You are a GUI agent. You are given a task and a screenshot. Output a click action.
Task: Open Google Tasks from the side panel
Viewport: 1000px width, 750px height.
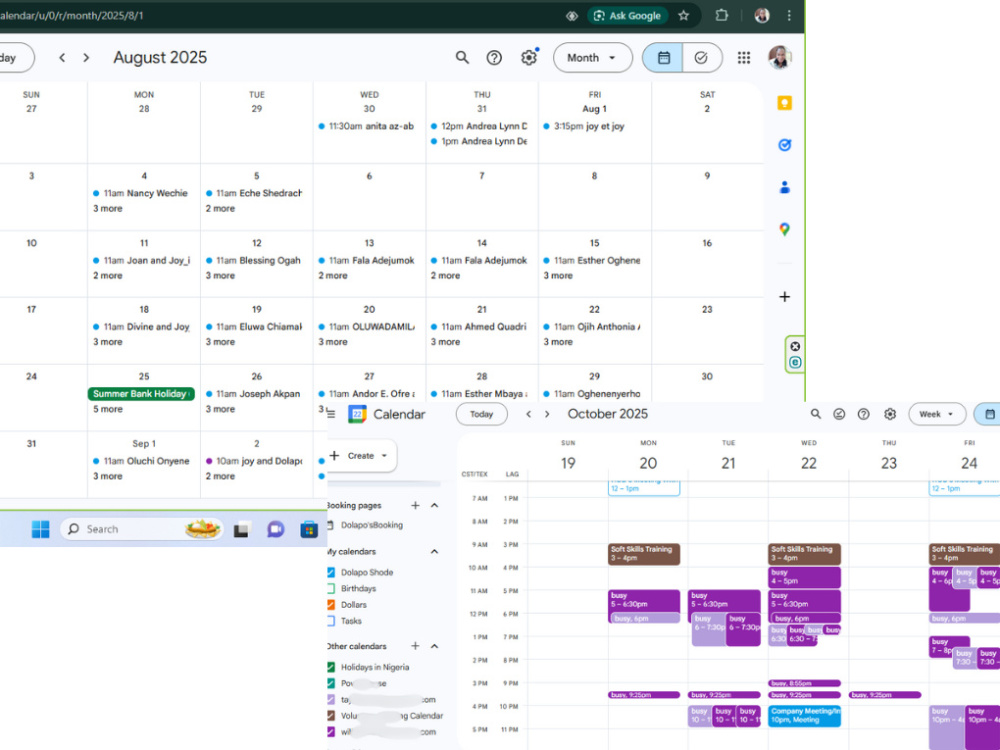tap(784, 145)
